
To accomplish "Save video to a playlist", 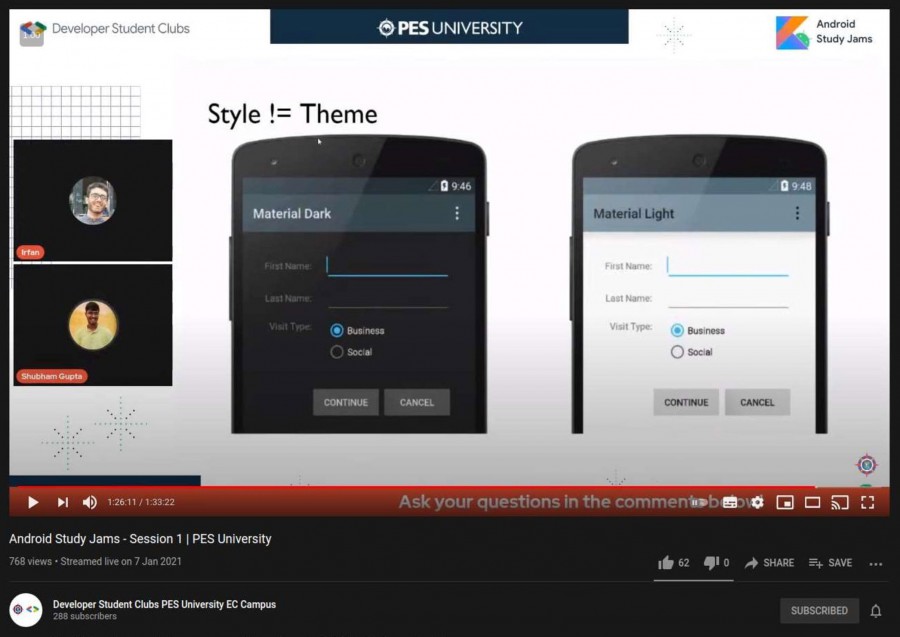I will 830,563.
